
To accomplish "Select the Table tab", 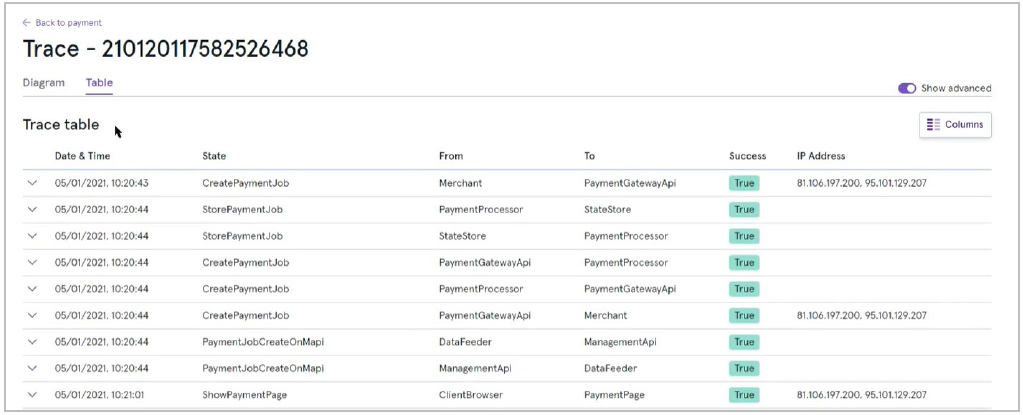I will point(99,83).
